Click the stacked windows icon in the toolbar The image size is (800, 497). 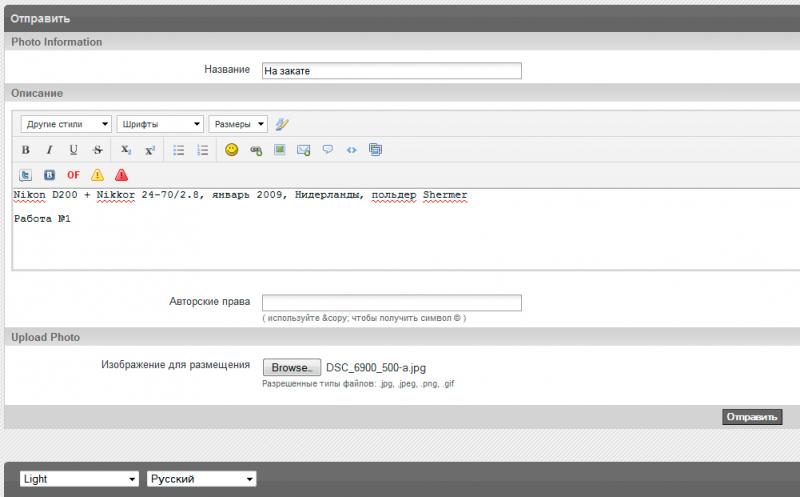click(376, 150)
